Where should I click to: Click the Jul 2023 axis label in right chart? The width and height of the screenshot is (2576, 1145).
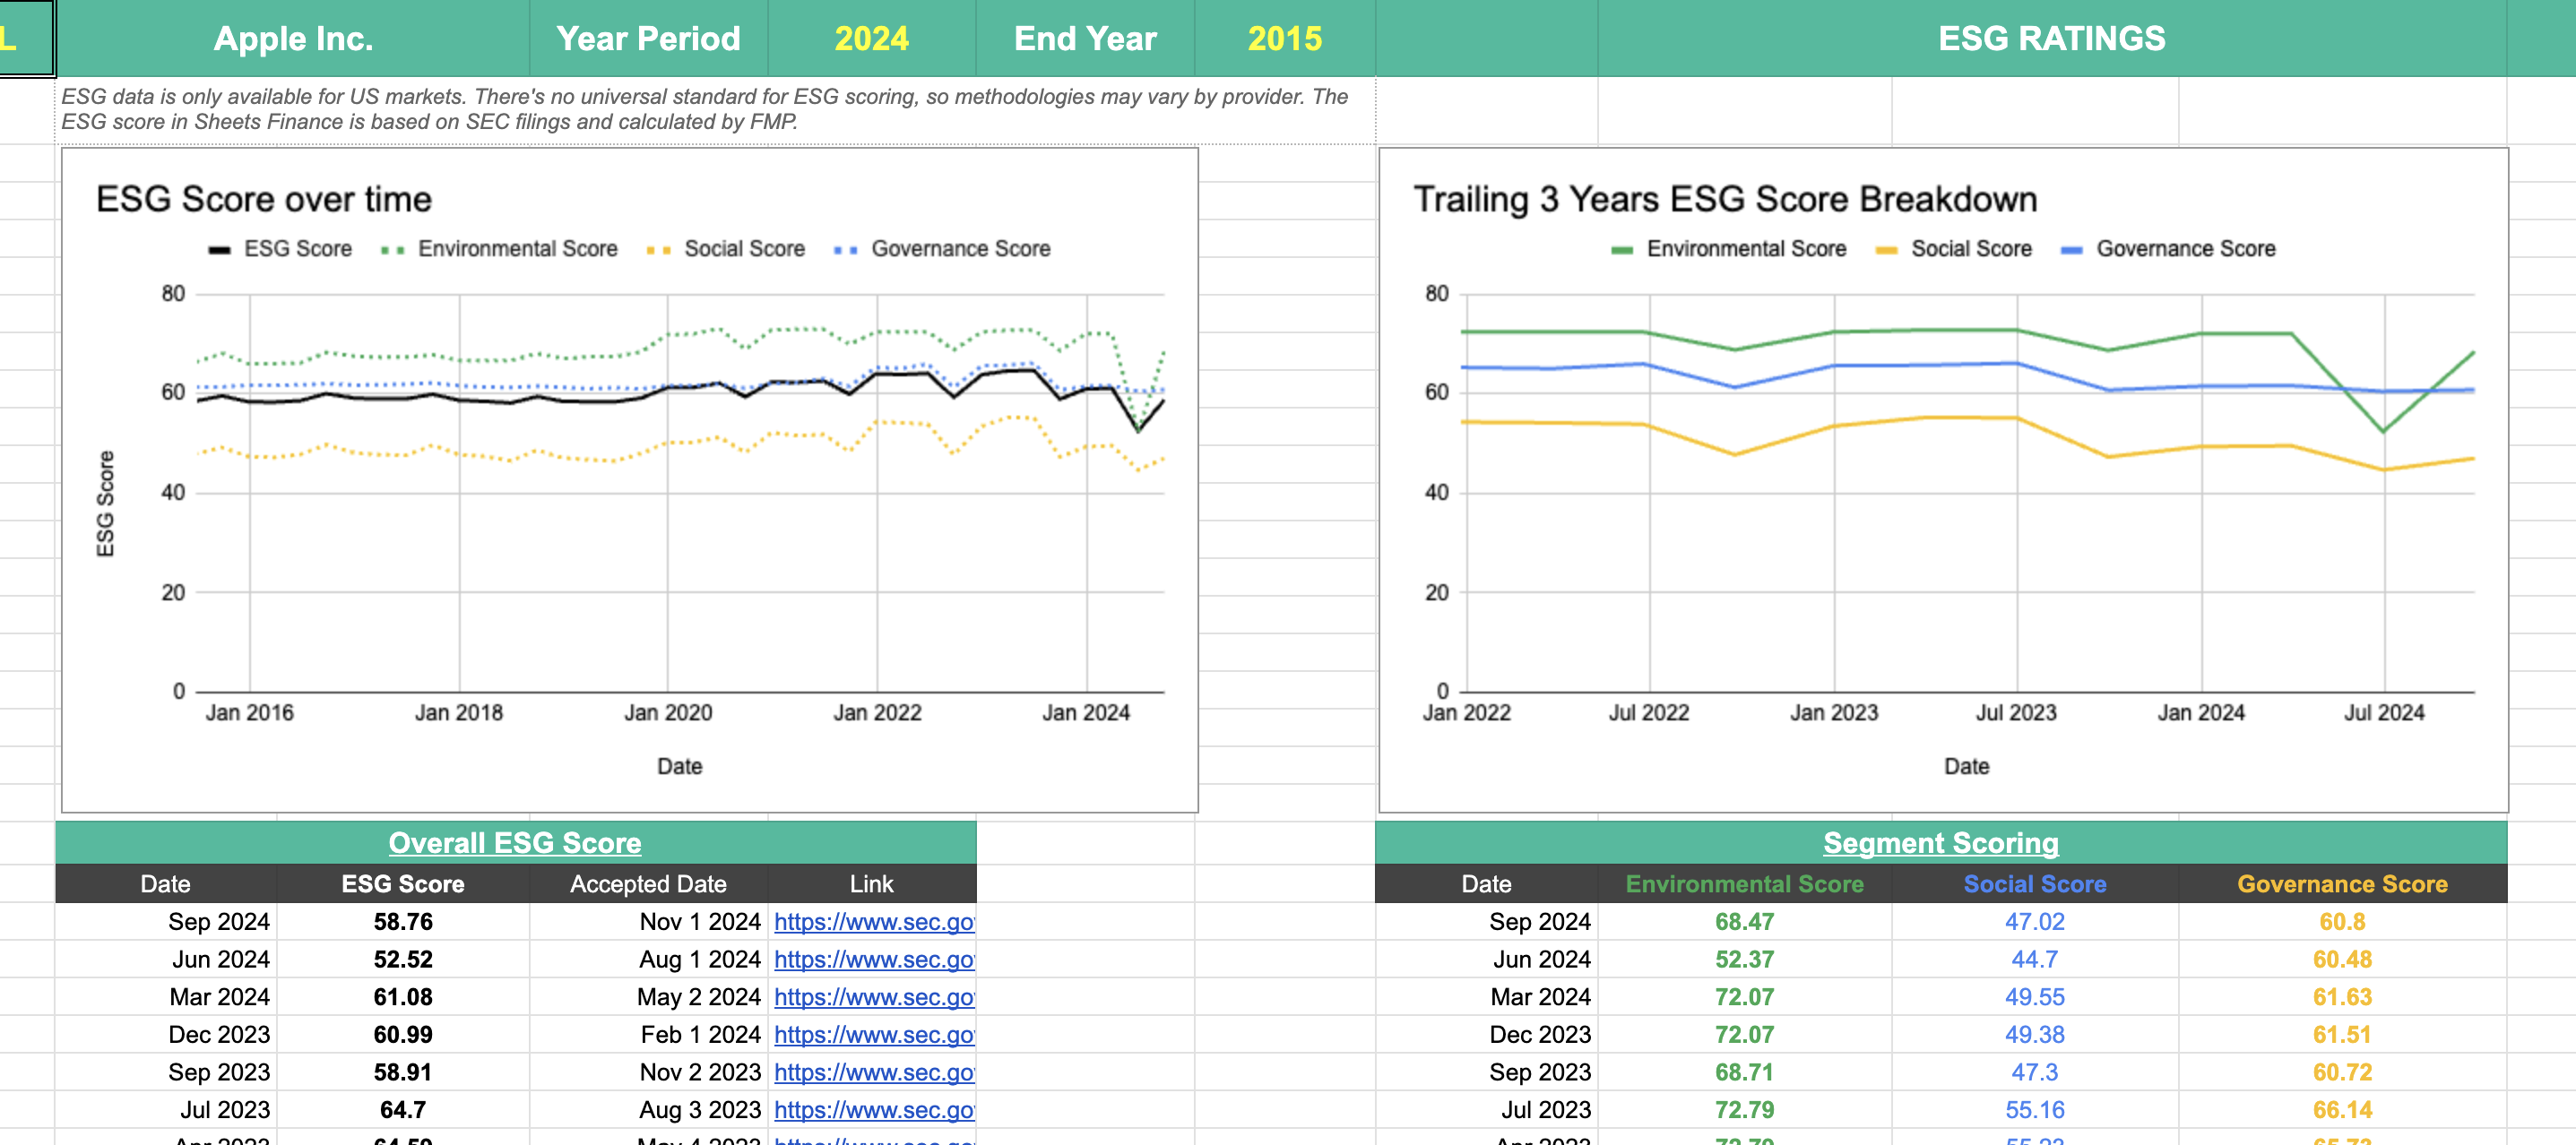[x=2016, y=713]
